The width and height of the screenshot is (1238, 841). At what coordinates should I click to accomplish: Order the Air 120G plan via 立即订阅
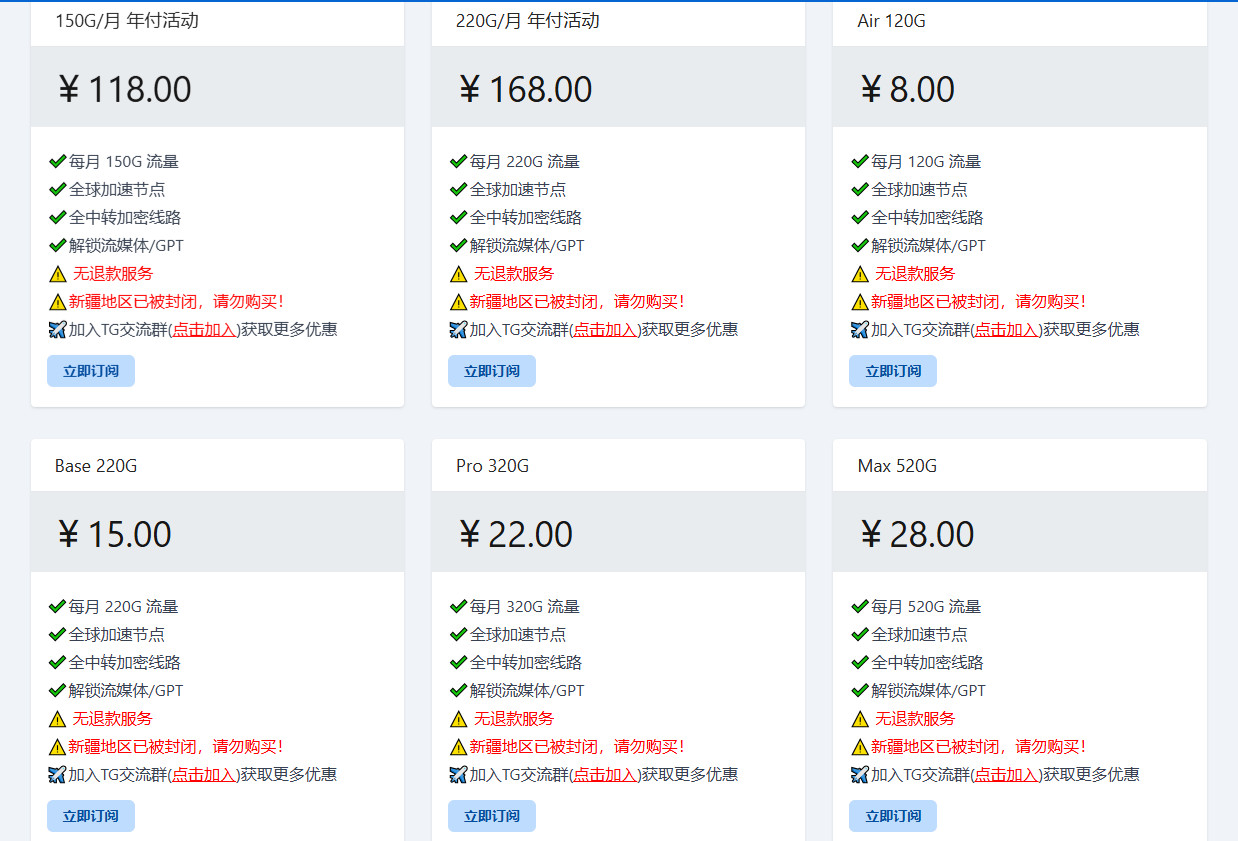point(892,371)
